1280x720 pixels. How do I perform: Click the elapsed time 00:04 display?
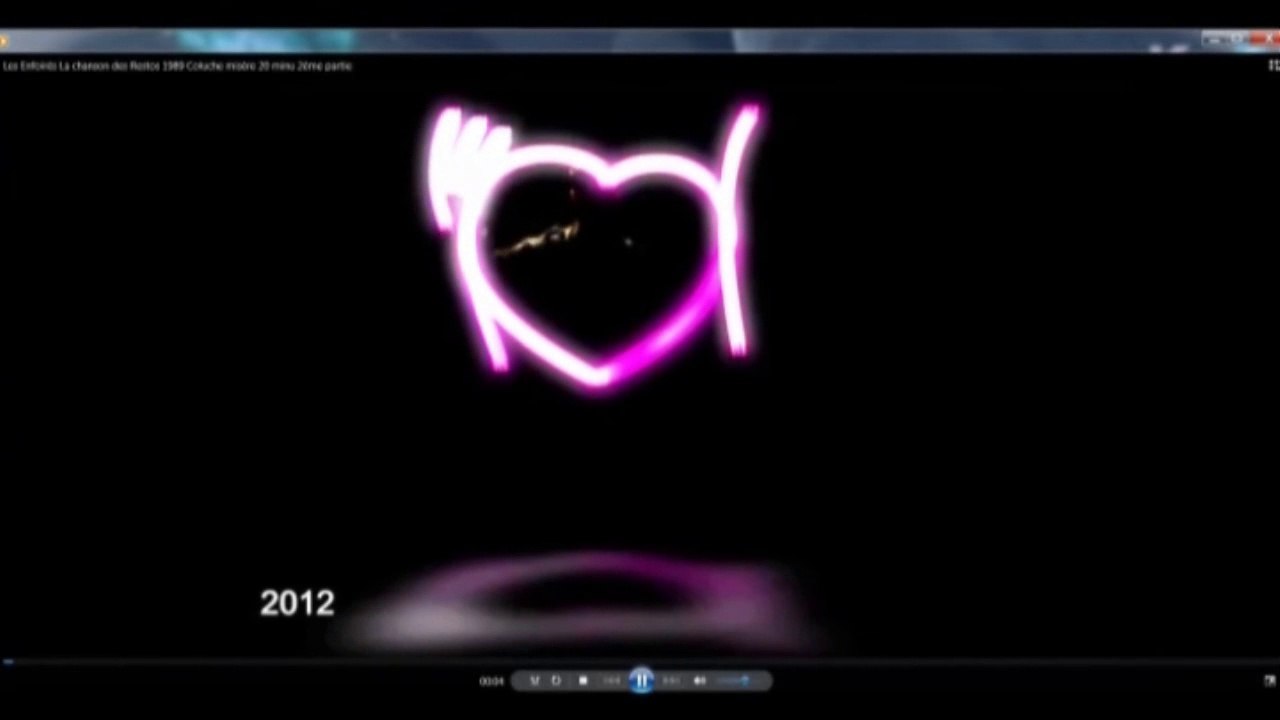click(x=491, y=681)
